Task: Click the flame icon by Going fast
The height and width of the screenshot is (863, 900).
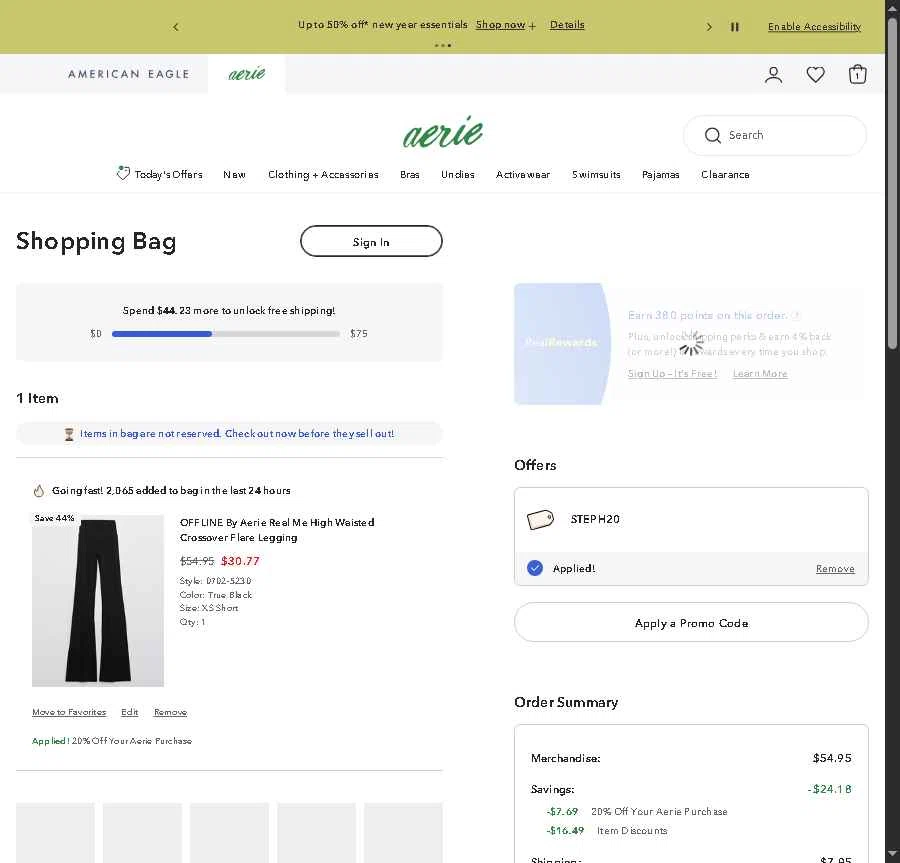Action: pos(38,491)
